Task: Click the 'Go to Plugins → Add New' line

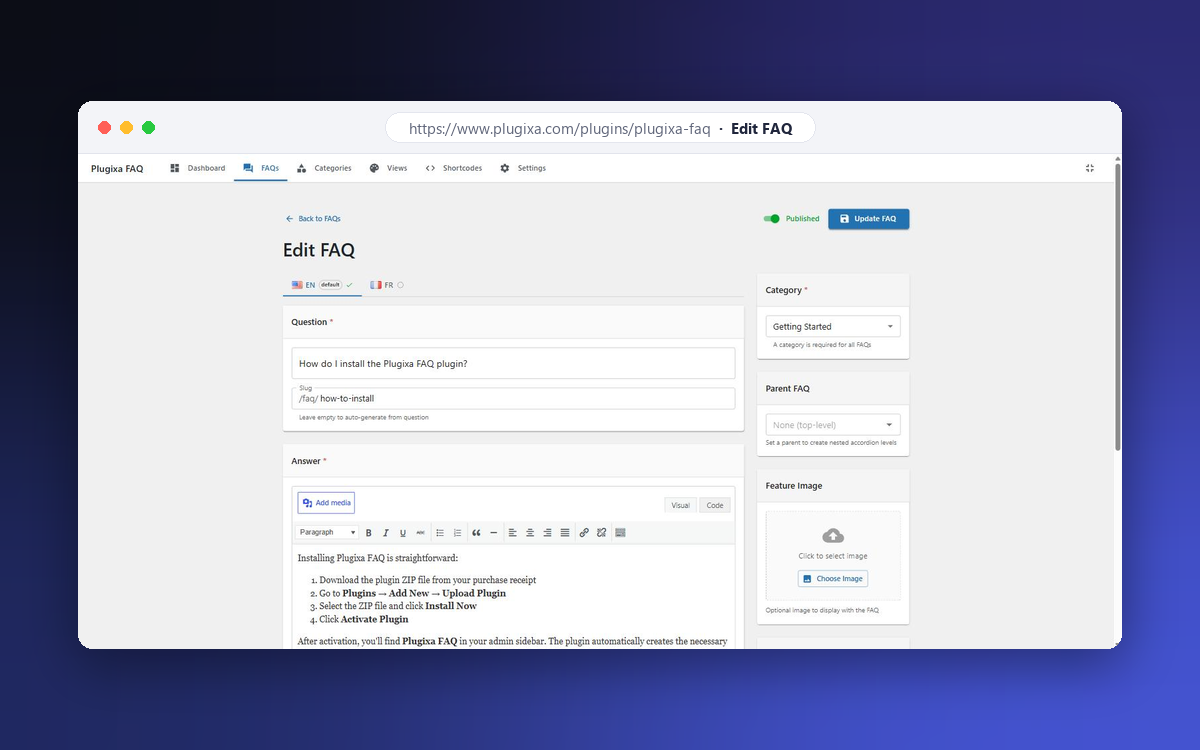Action: pos(413,593)
